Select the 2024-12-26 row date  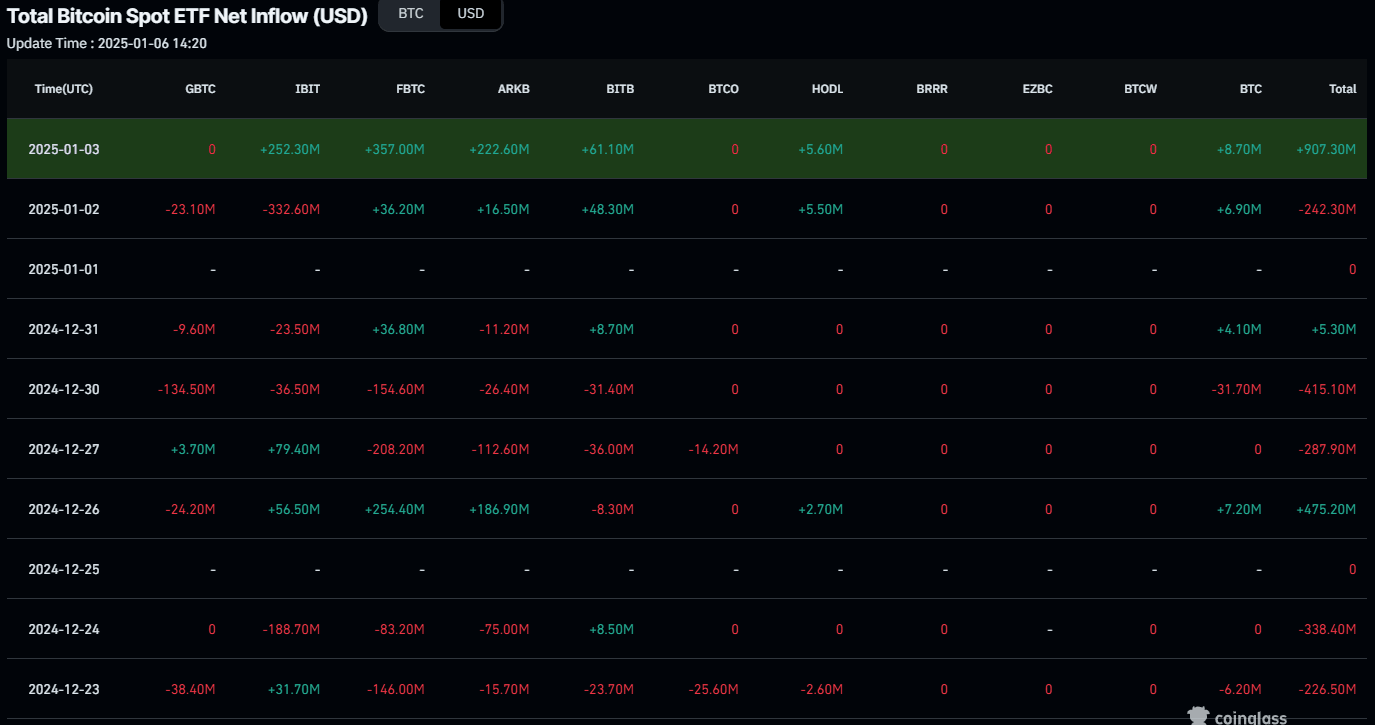[64, 509]
